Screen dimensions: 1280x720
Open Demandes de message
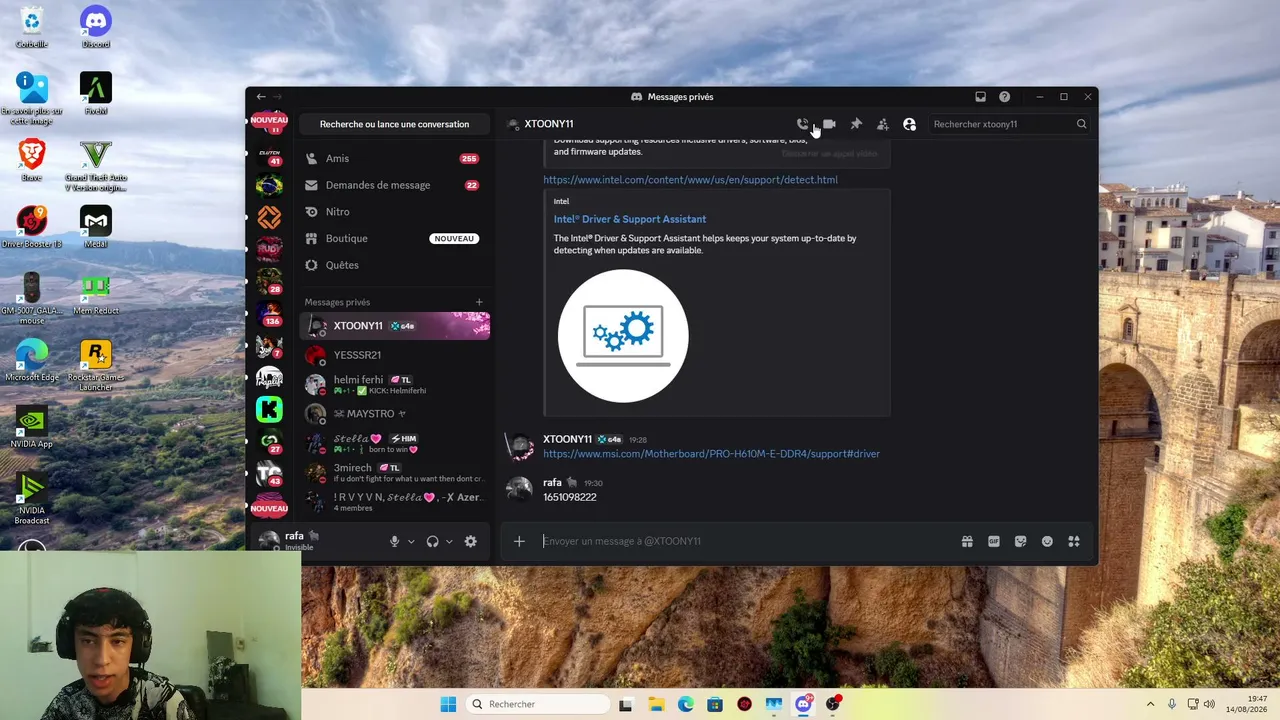pyautogui.click(x=394, y=185)
